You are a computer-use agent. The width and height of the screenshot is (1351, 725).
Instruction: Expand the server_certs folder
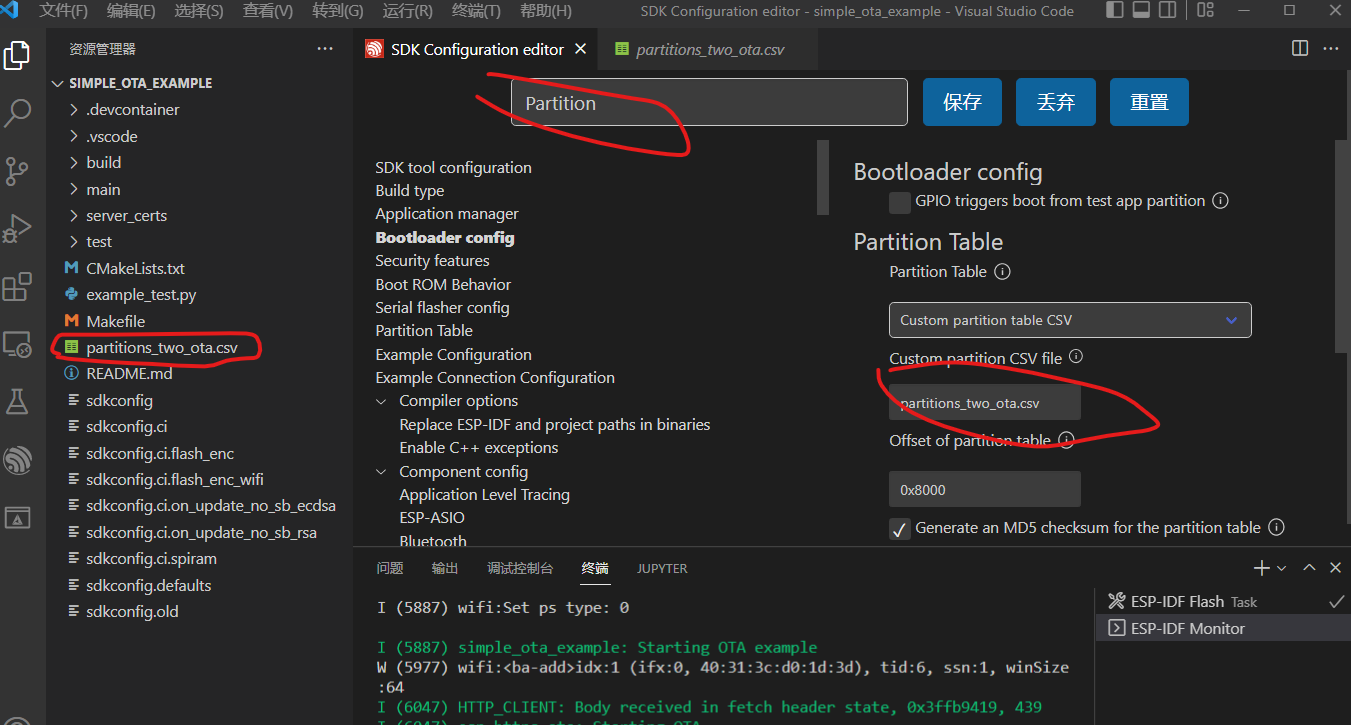click(x=74, y=216)
